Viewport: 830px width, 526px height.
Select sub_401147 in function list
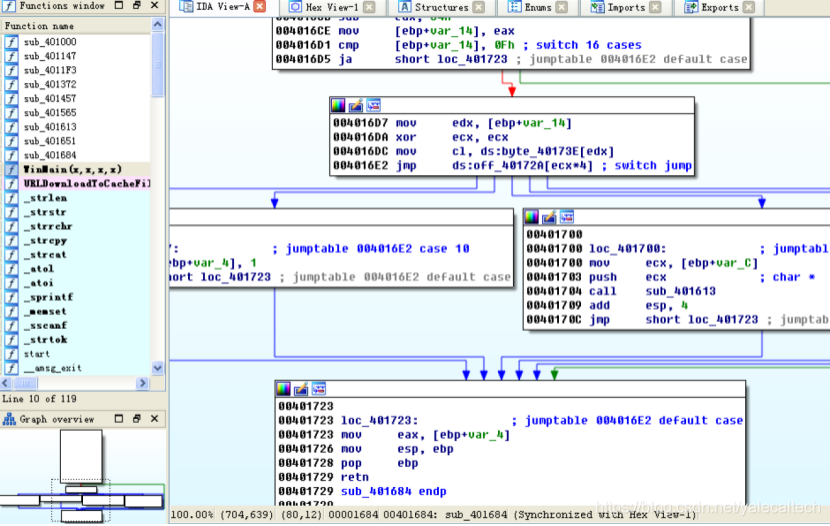tap(50, 56)
